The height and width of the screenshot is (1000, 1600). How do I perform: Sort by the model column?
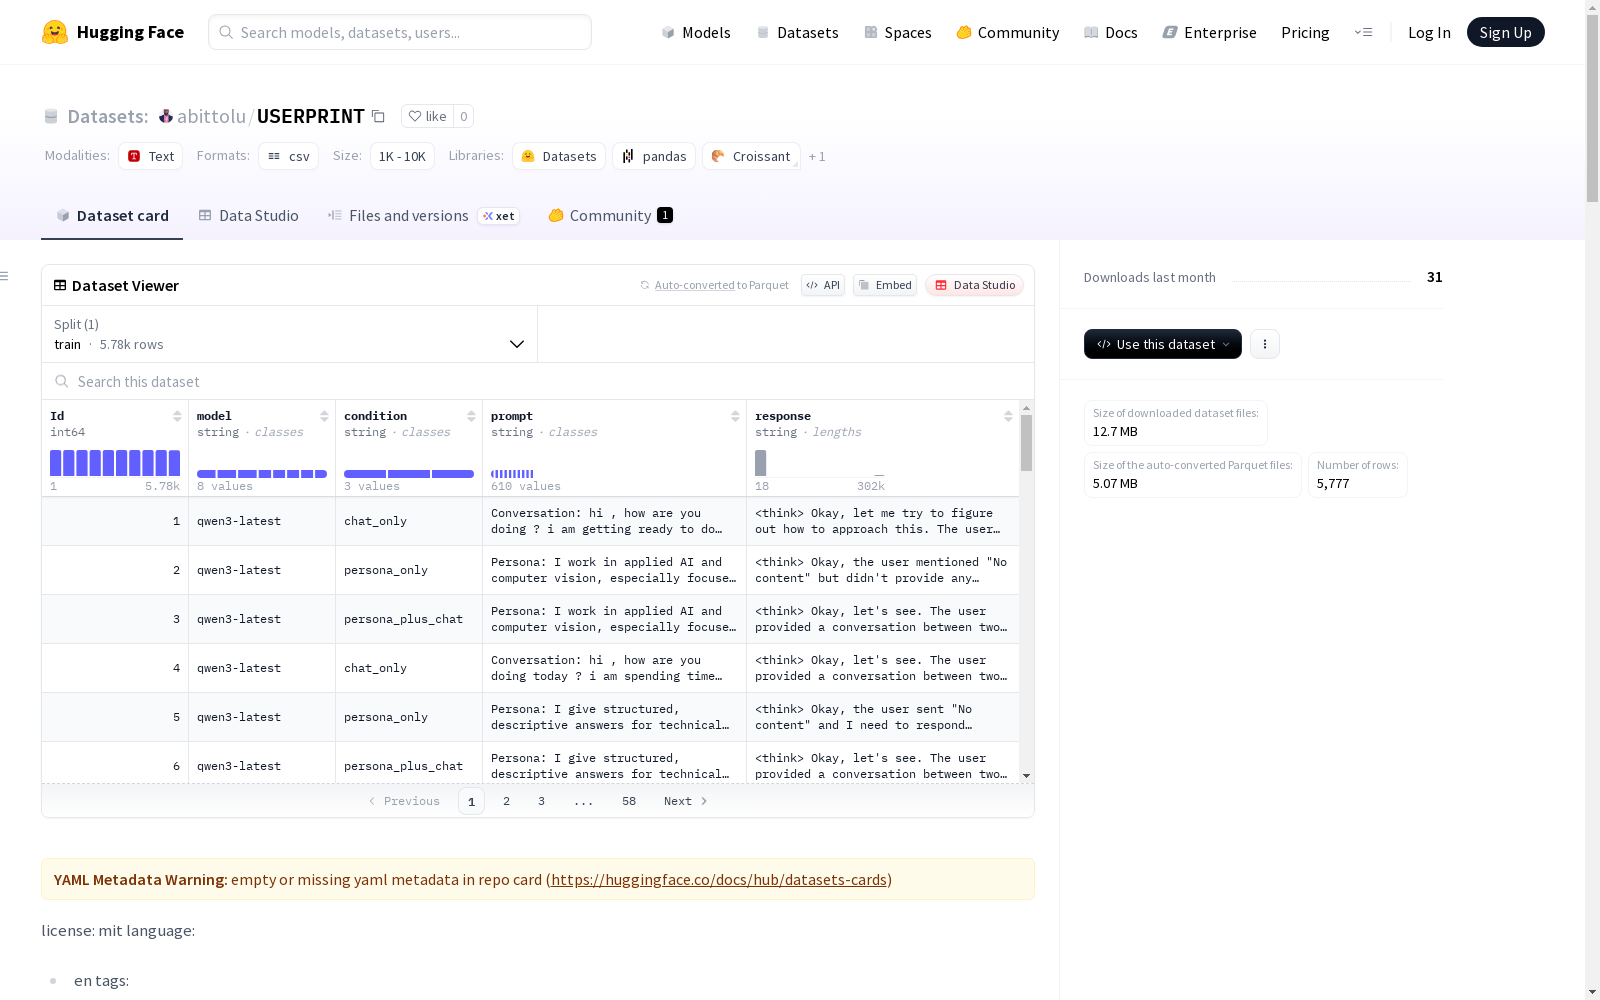pyautogui.click(x=324, y=416)
